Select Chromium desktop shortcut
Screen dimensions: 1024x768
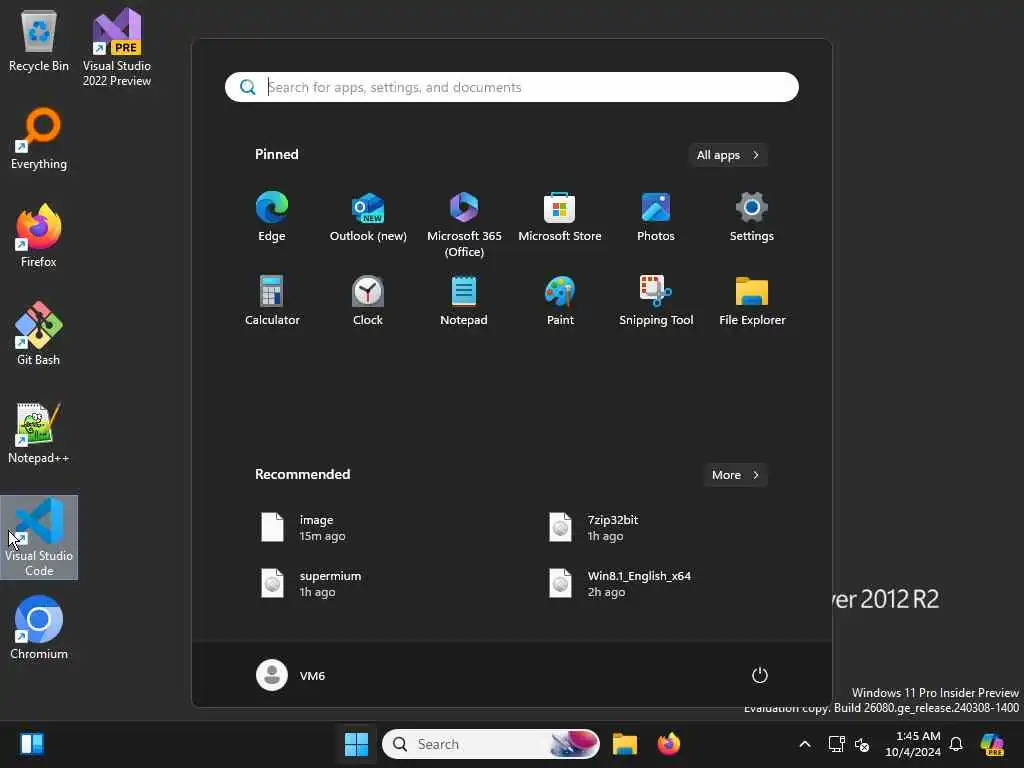(39, 628)
